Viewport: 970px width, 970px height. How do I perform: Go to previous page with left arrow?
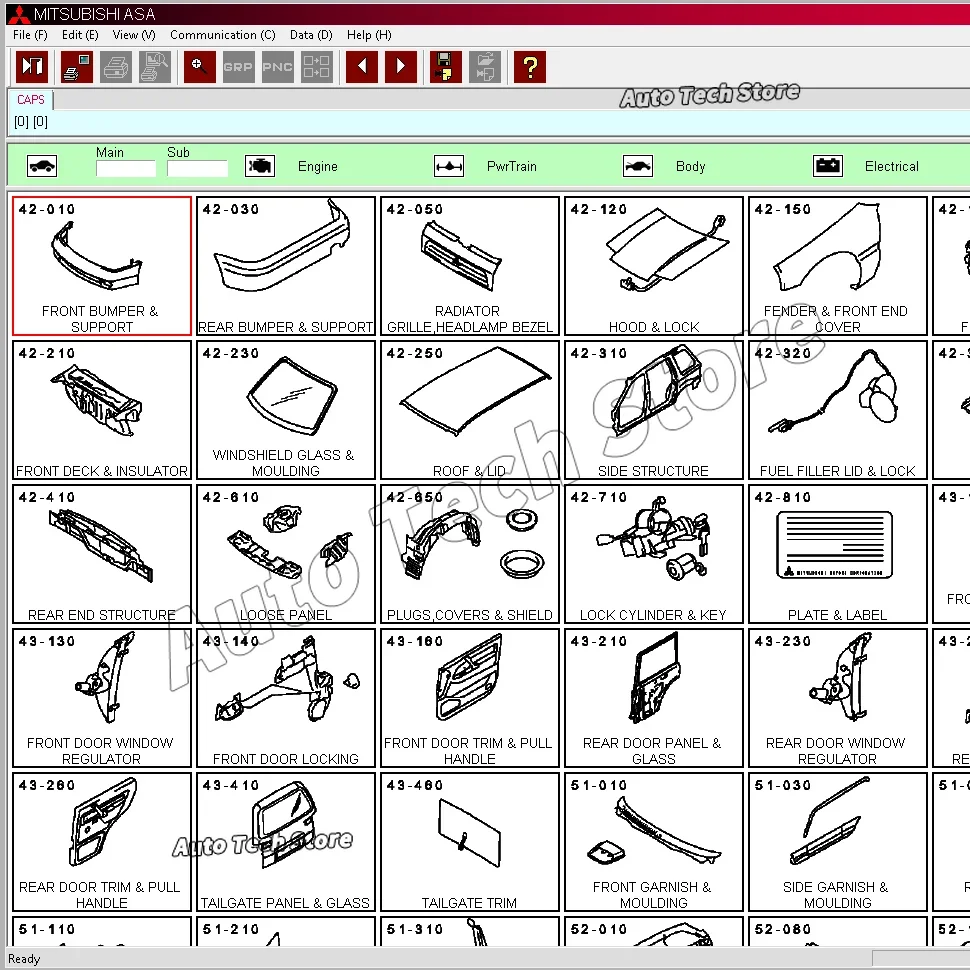(361, 67)
